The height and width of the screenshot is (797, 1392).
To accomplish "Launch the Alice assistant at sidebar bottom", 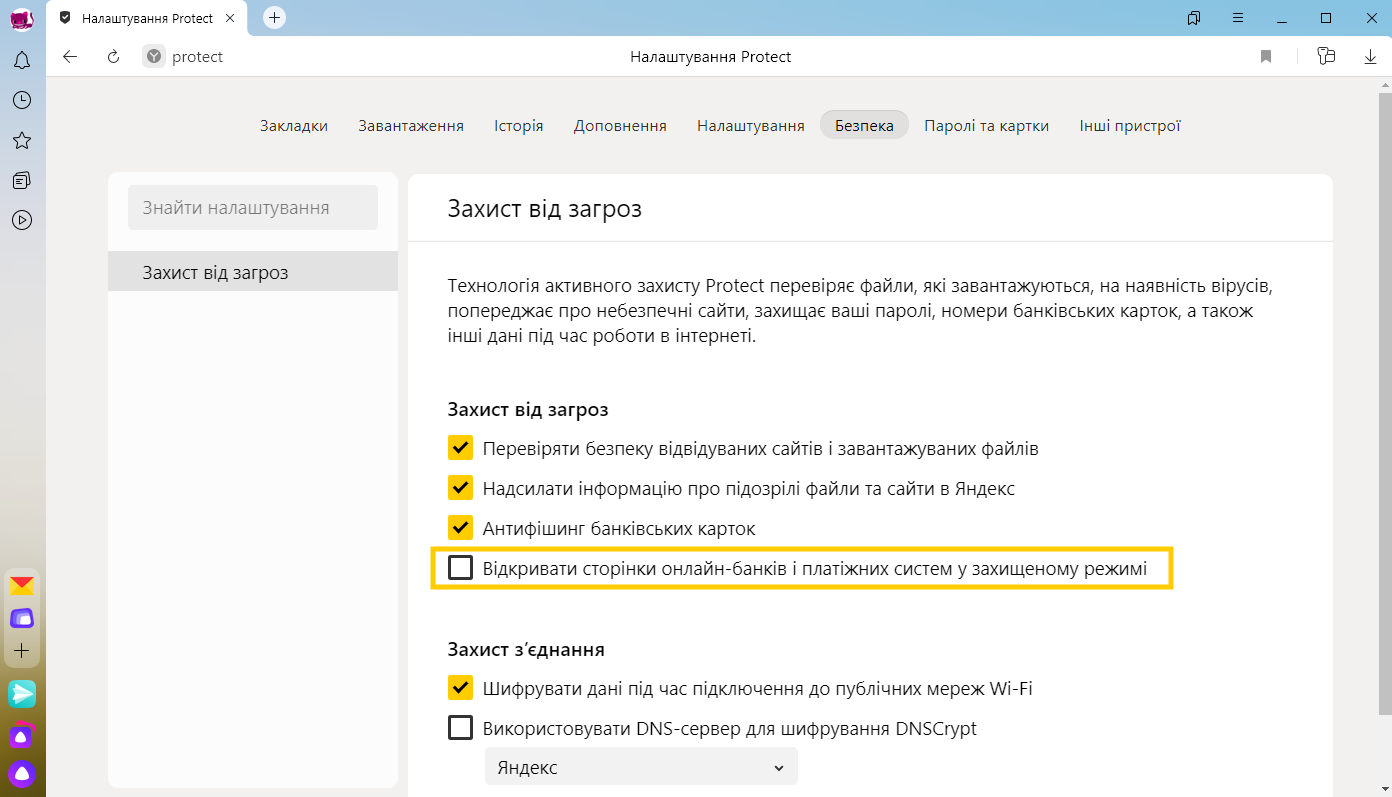I will (x=22, y=773).
